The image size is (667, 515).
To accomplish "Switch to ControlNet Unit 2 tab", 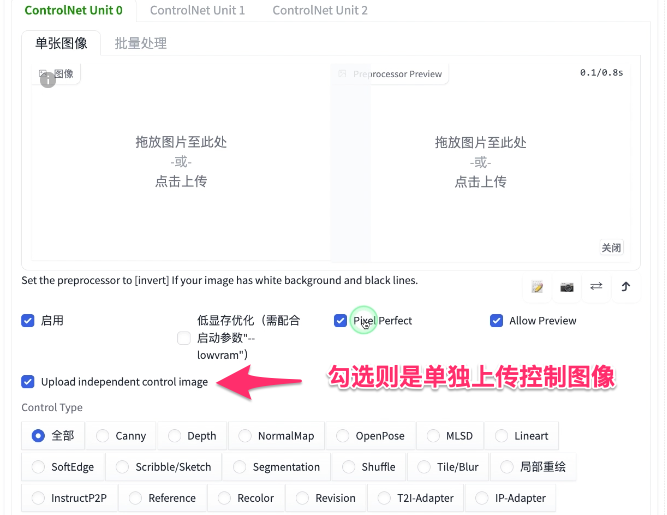I will (x=320, y=10).
